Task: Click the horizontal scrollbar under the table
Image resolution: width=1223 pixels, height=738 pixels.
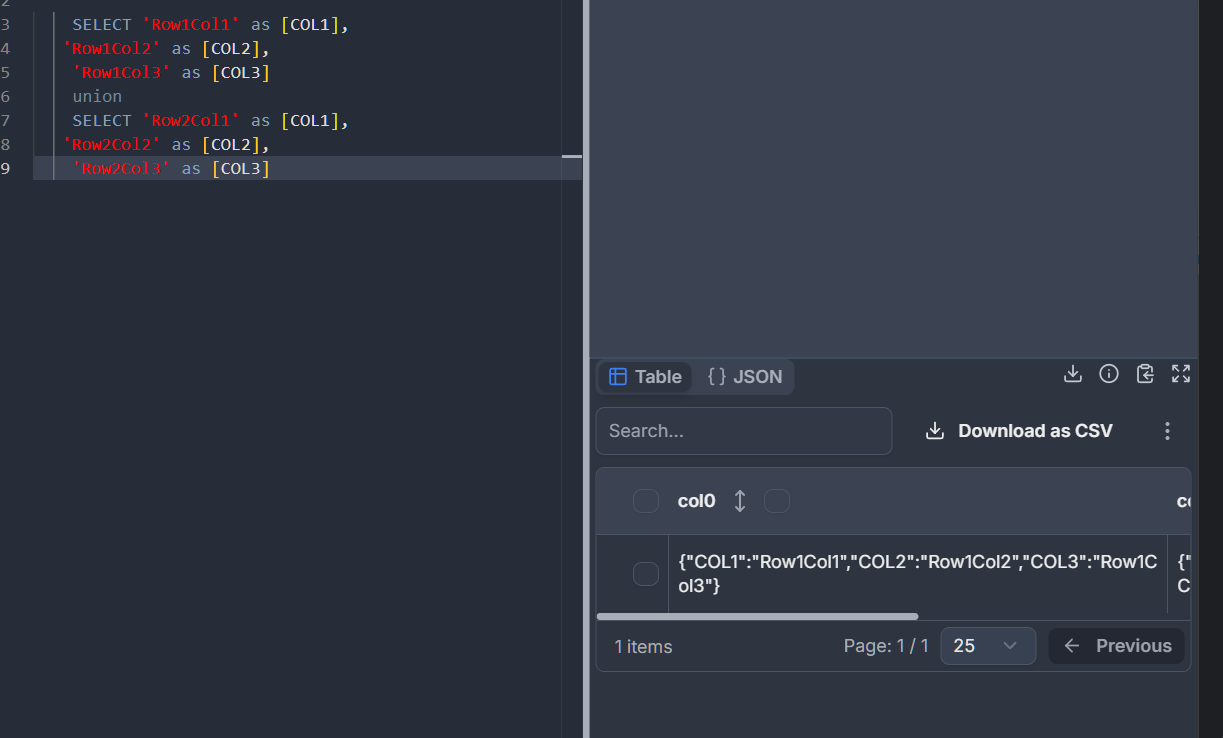Action: 757,617
